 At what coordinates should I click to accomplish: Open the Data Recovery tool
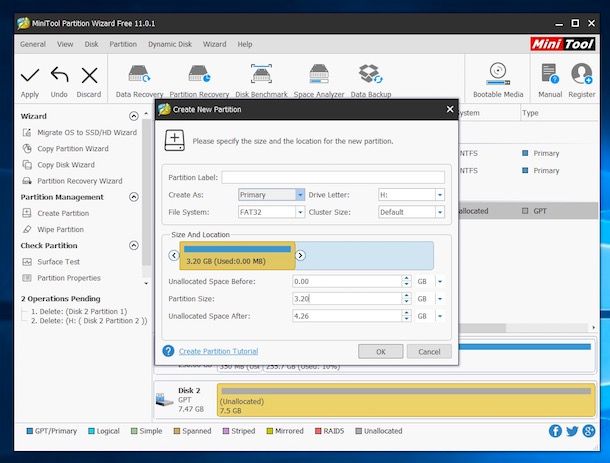pyautogui.click(x=139, y=75)
